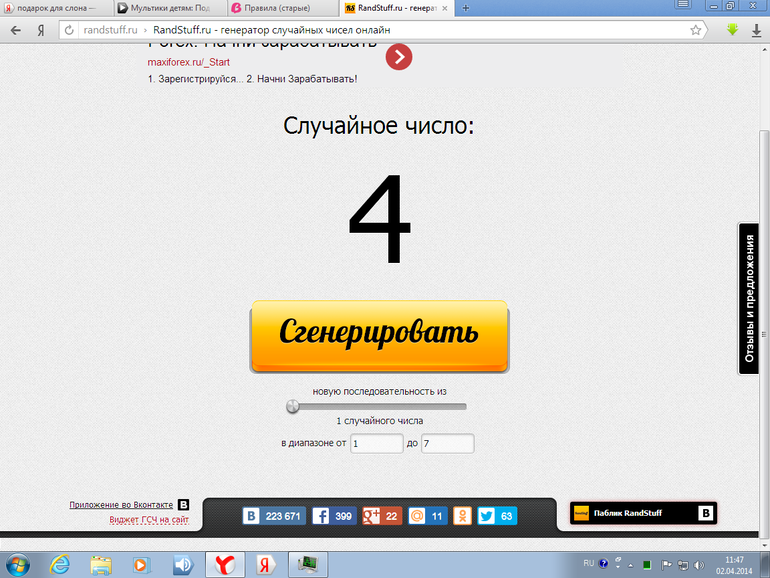Open the speaker application in taskbar

pyautogui.click(x=183, y=565)
